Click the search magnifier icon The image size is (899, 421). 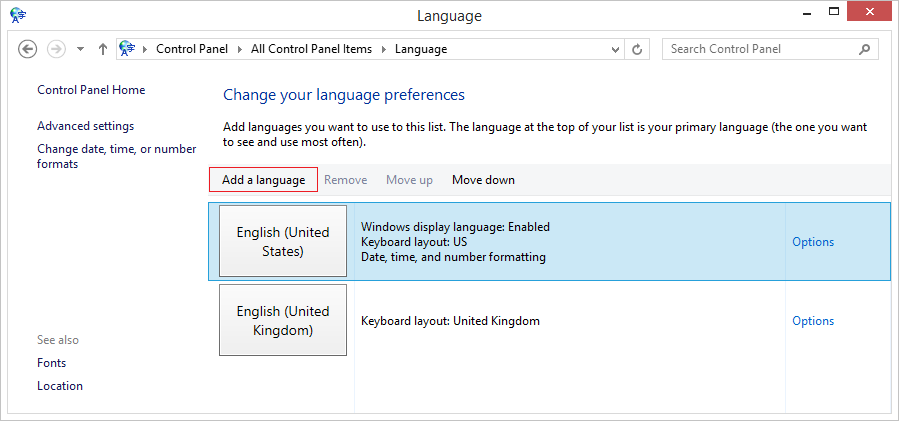click(864, 49)
